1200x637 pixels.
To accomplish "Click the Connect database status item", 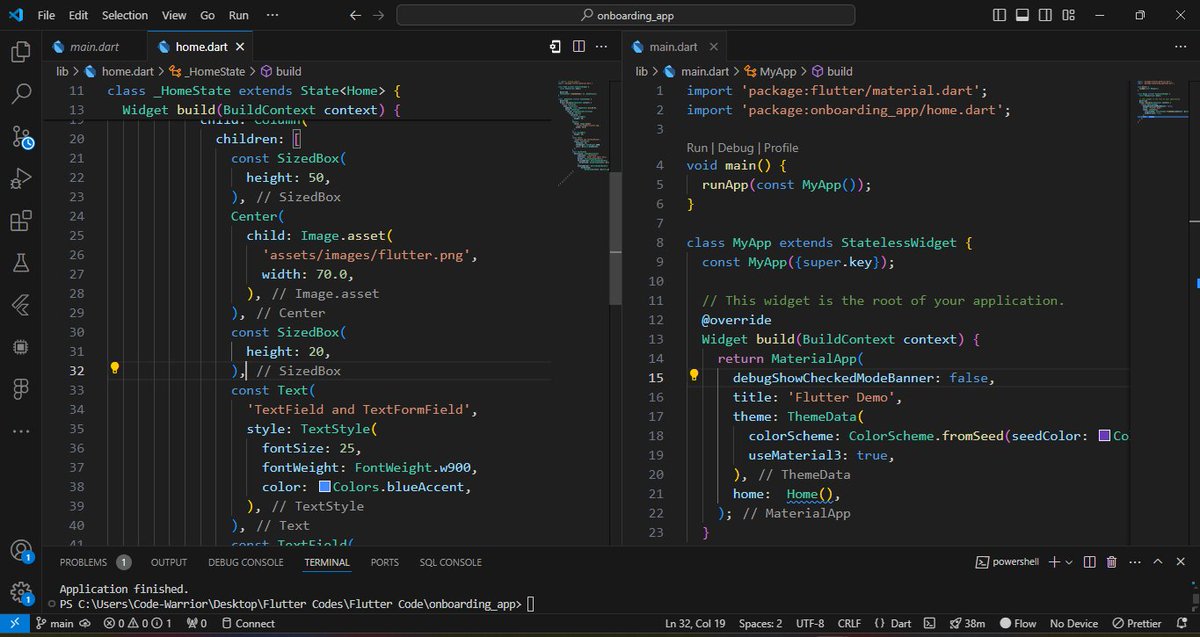I will 246,624.
